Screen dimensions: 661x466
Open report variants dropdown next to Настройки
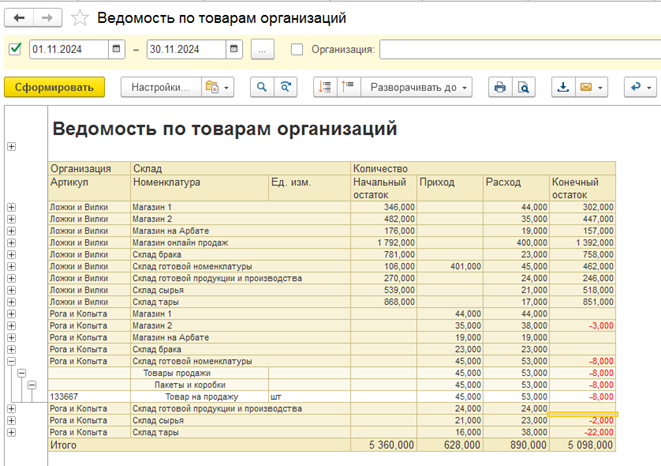(x=218, y=87)
